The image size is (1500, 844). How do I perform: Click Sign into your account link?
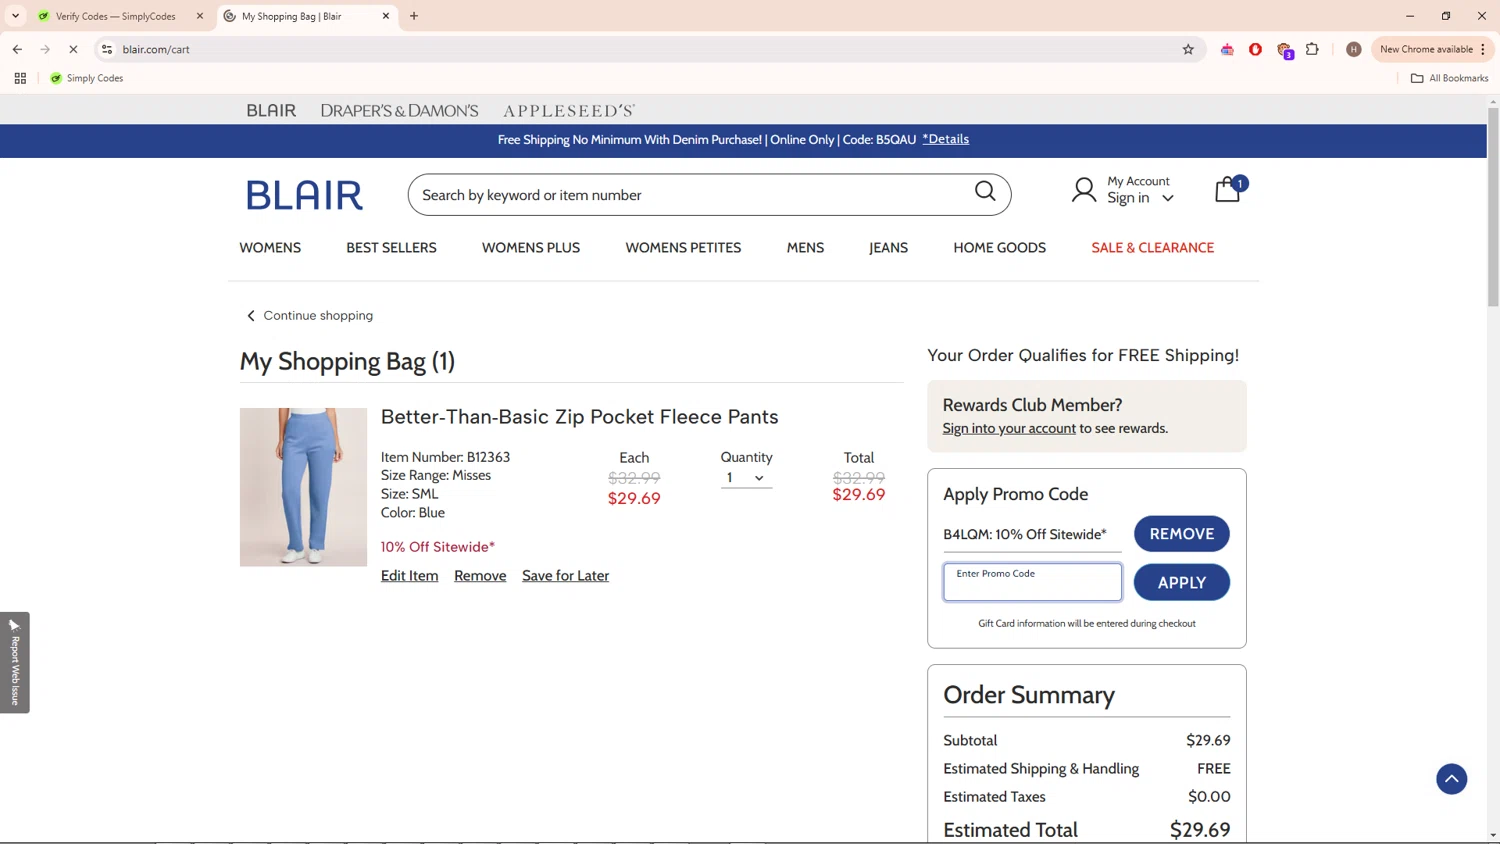(x=1009, y=428)
